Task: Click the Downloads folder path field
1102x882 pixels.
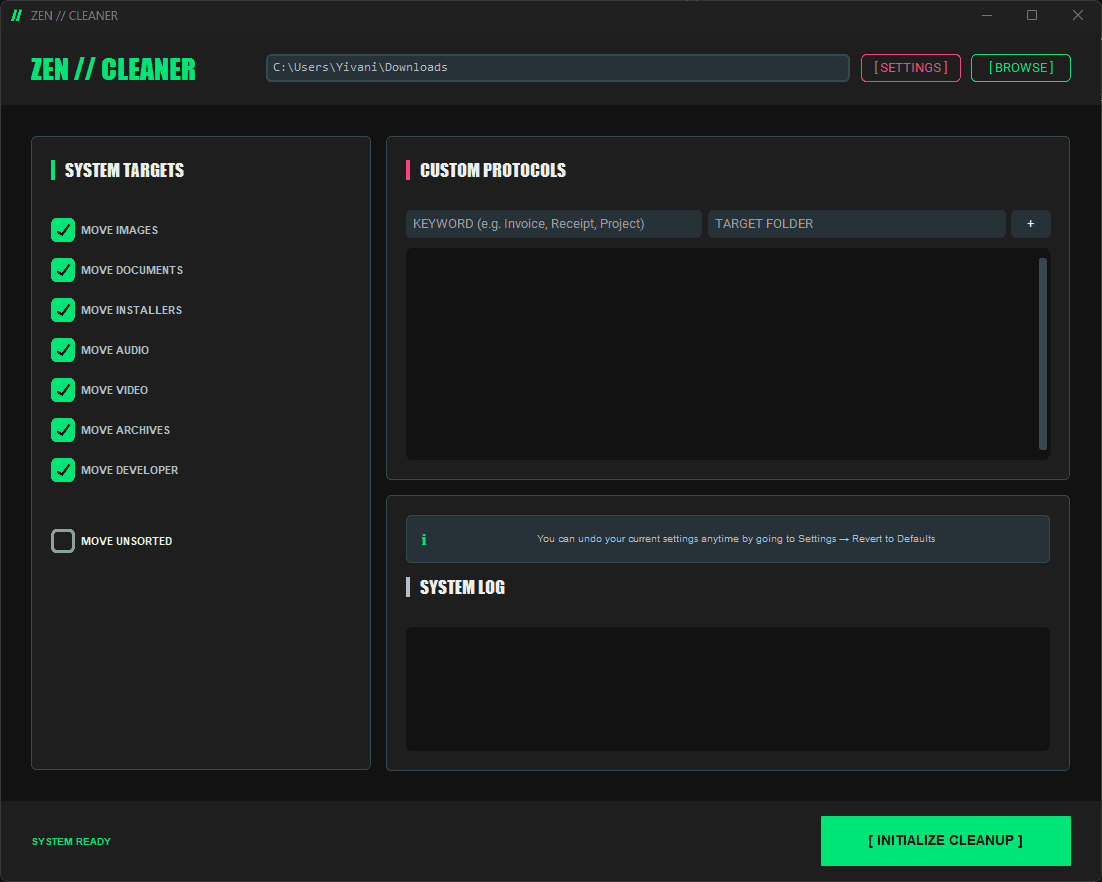Action: [x=557, y=68]
